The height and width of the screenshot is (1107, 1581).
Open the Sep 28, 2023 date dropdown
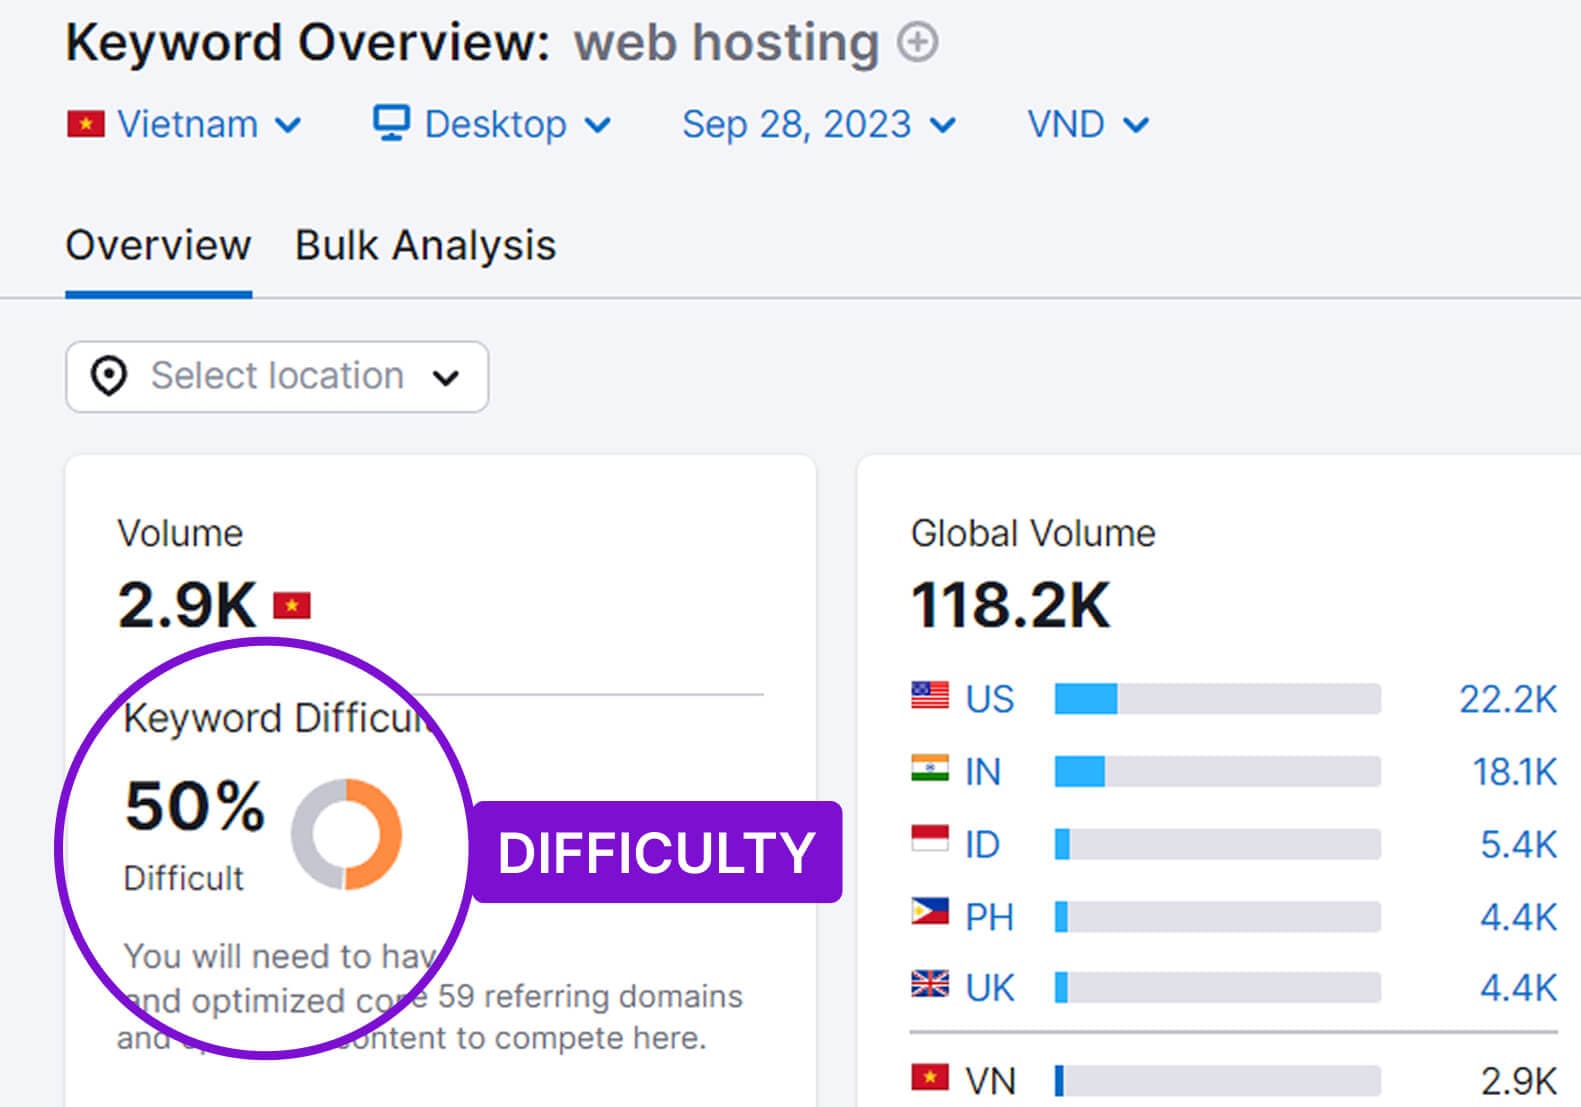(818, 125)
